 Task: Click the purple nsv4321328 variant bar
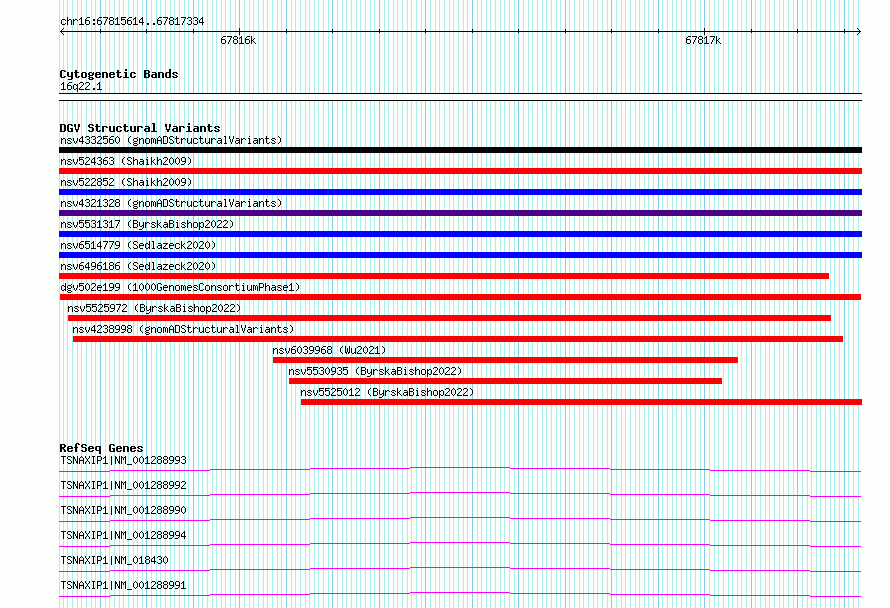tap(460, 213)
